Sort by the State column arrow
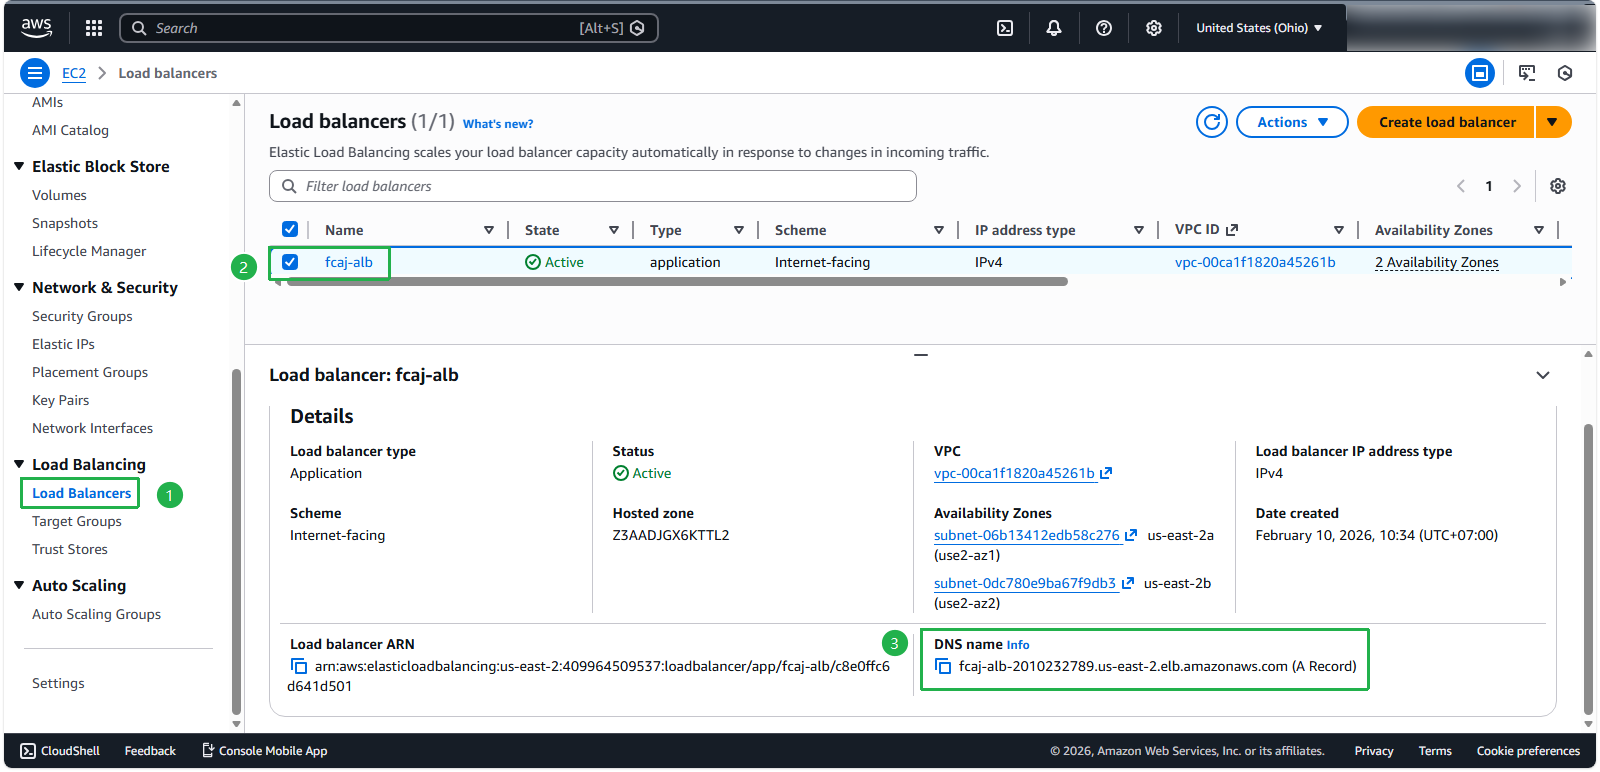1600x772 pixels. [x=614, y=230]
